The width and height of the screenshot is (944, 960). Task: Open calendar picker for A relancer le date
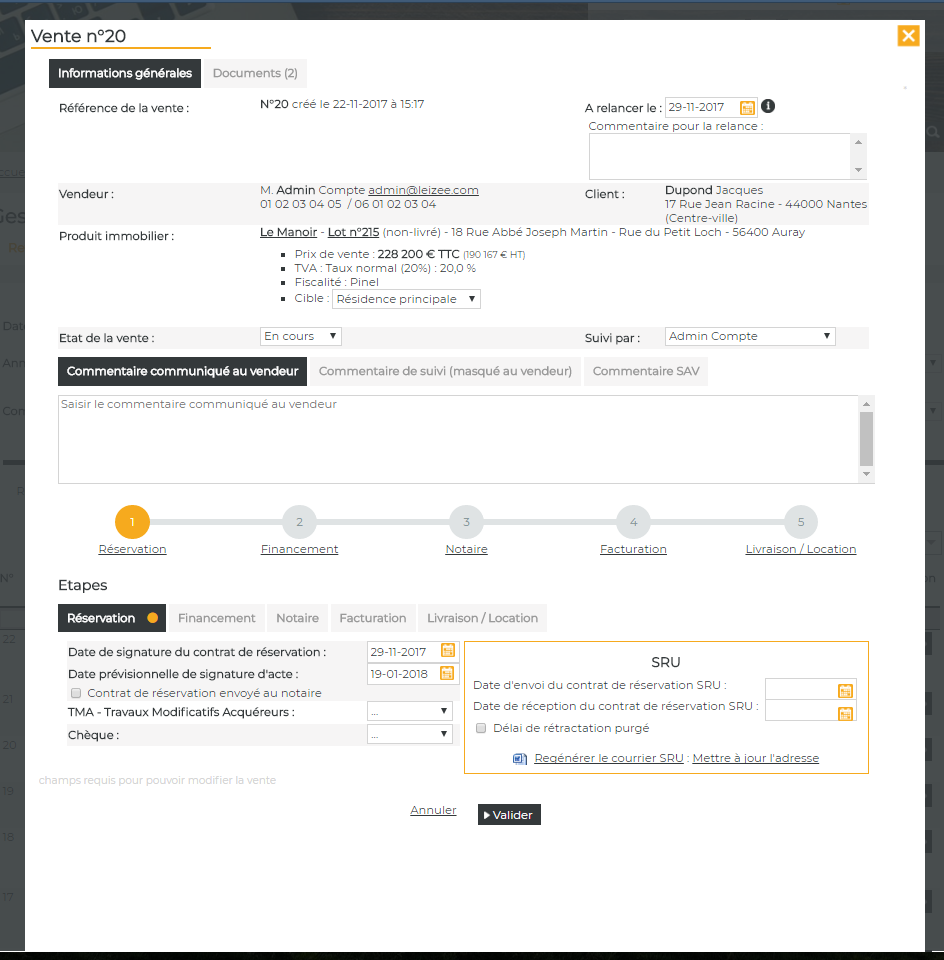747,108
